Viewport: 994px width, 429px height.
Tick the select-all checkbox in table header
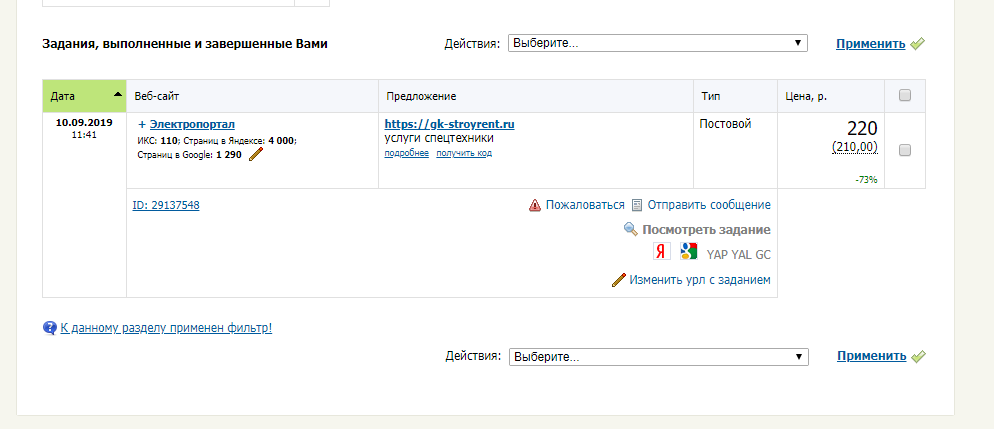tap(905, 96)
